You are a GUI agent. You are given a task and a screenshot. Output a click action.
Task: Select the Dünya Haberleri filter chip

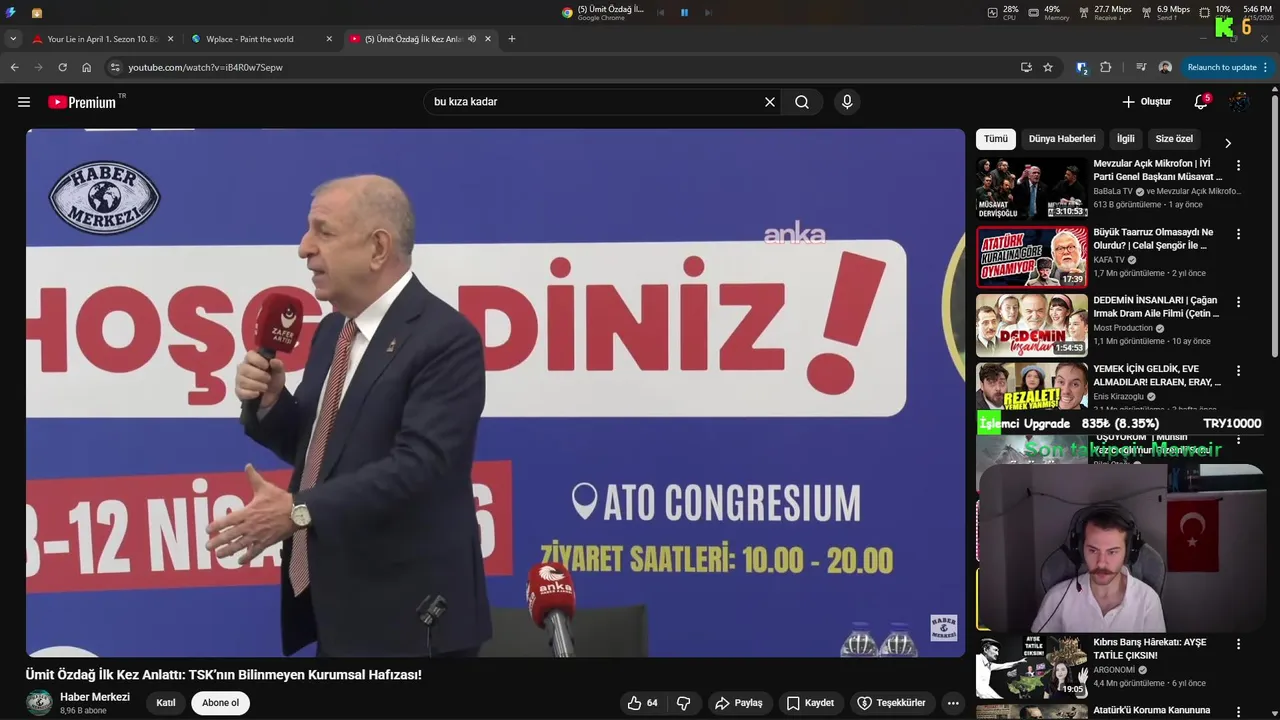pyautogui.click(x=1062, y=139)
